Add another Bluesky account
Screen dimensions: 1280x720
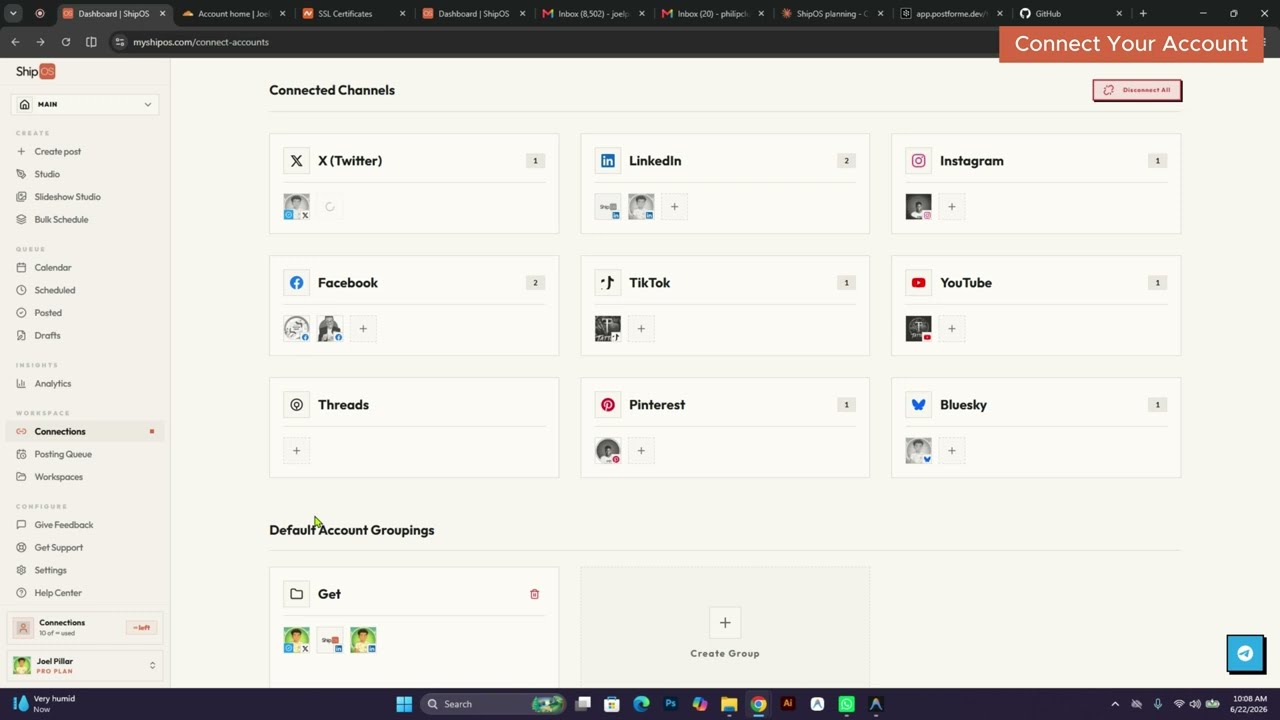[951, 451]
